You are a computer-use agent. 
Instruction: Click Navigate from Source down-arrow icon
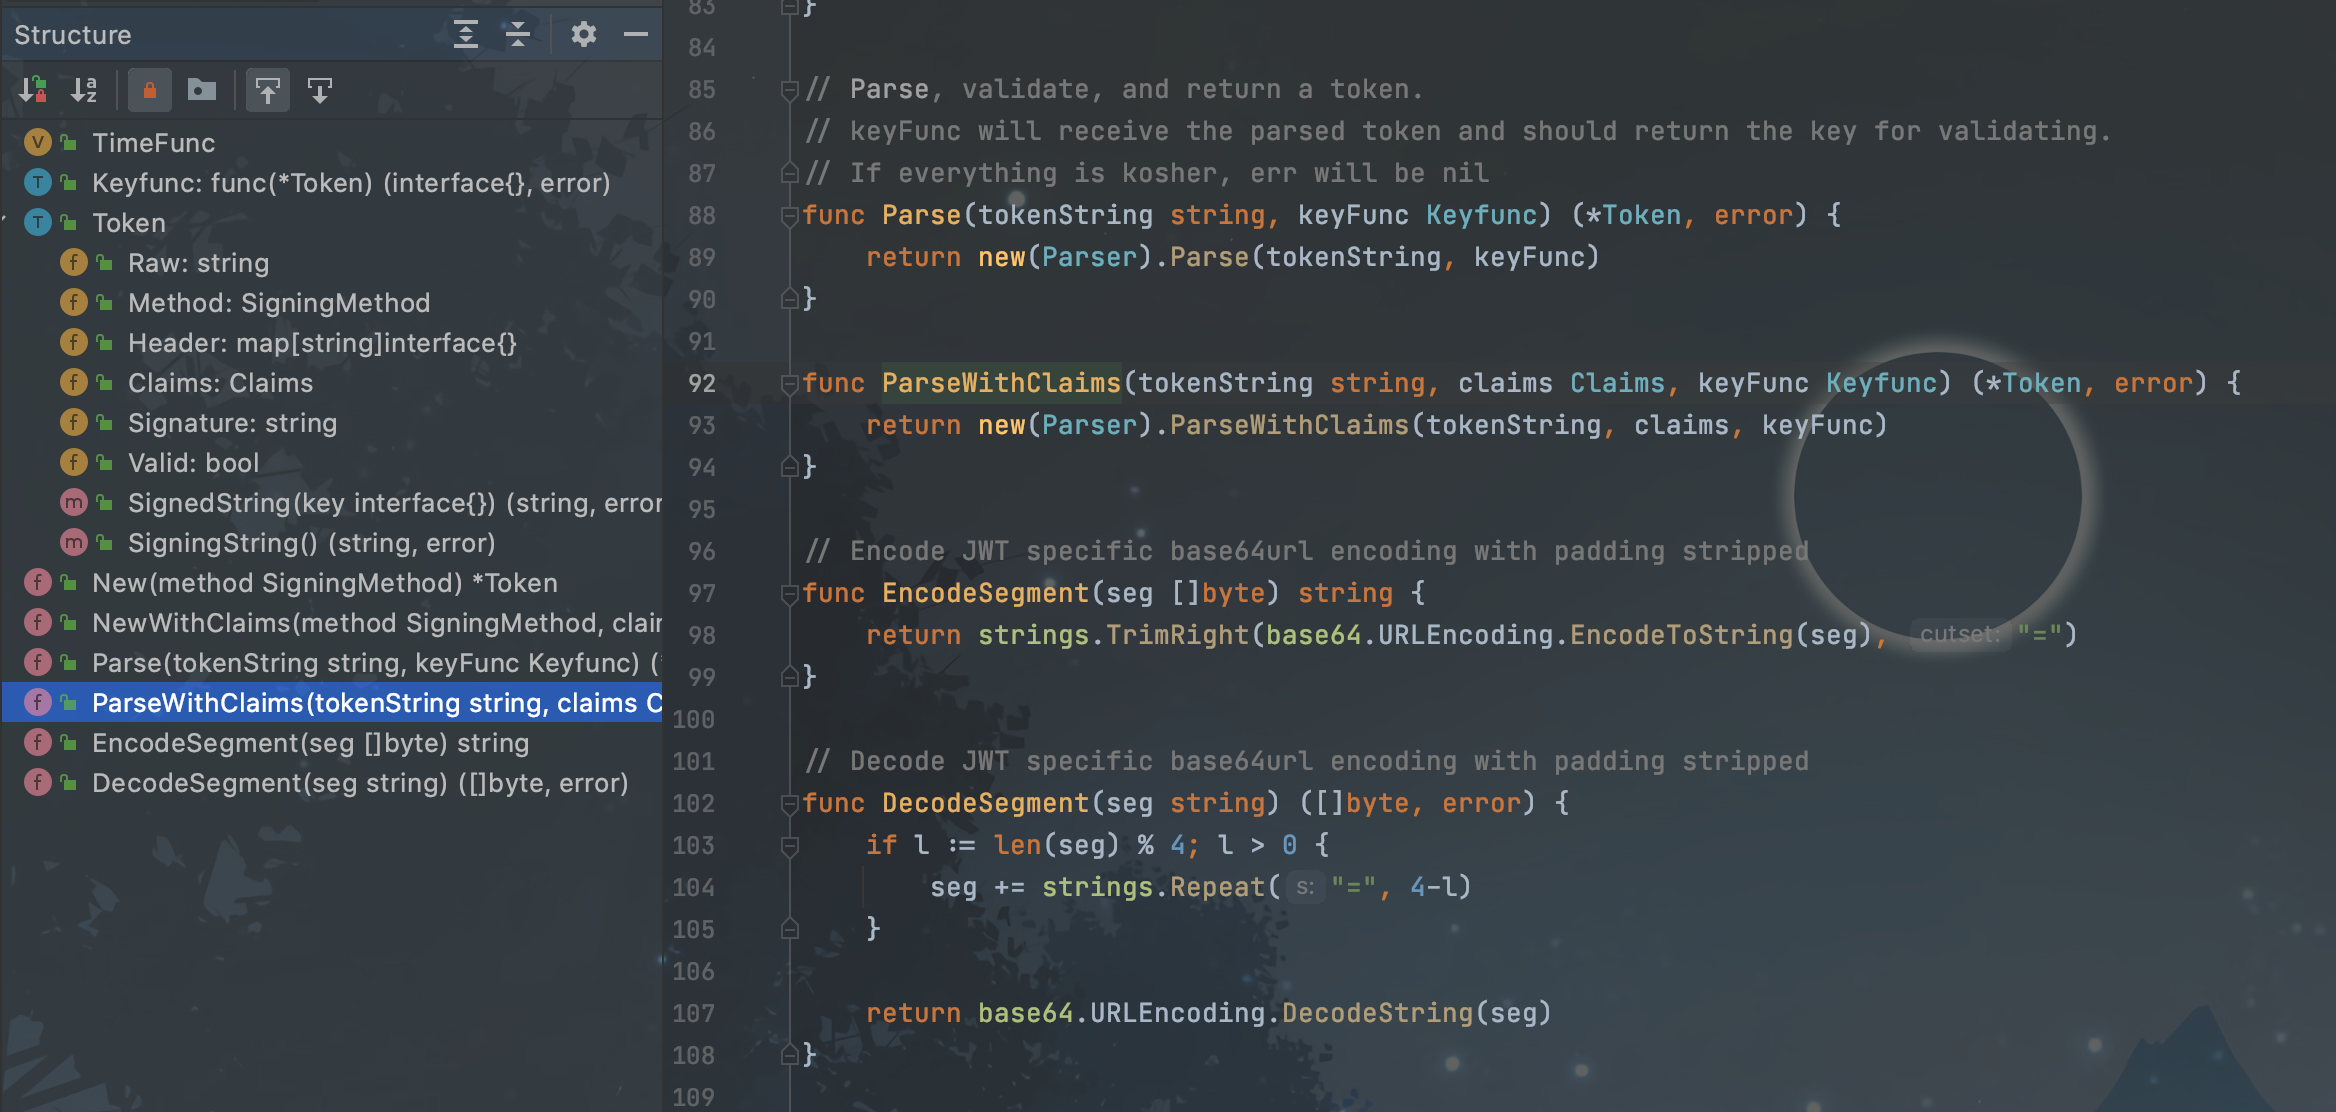point(319,90)
